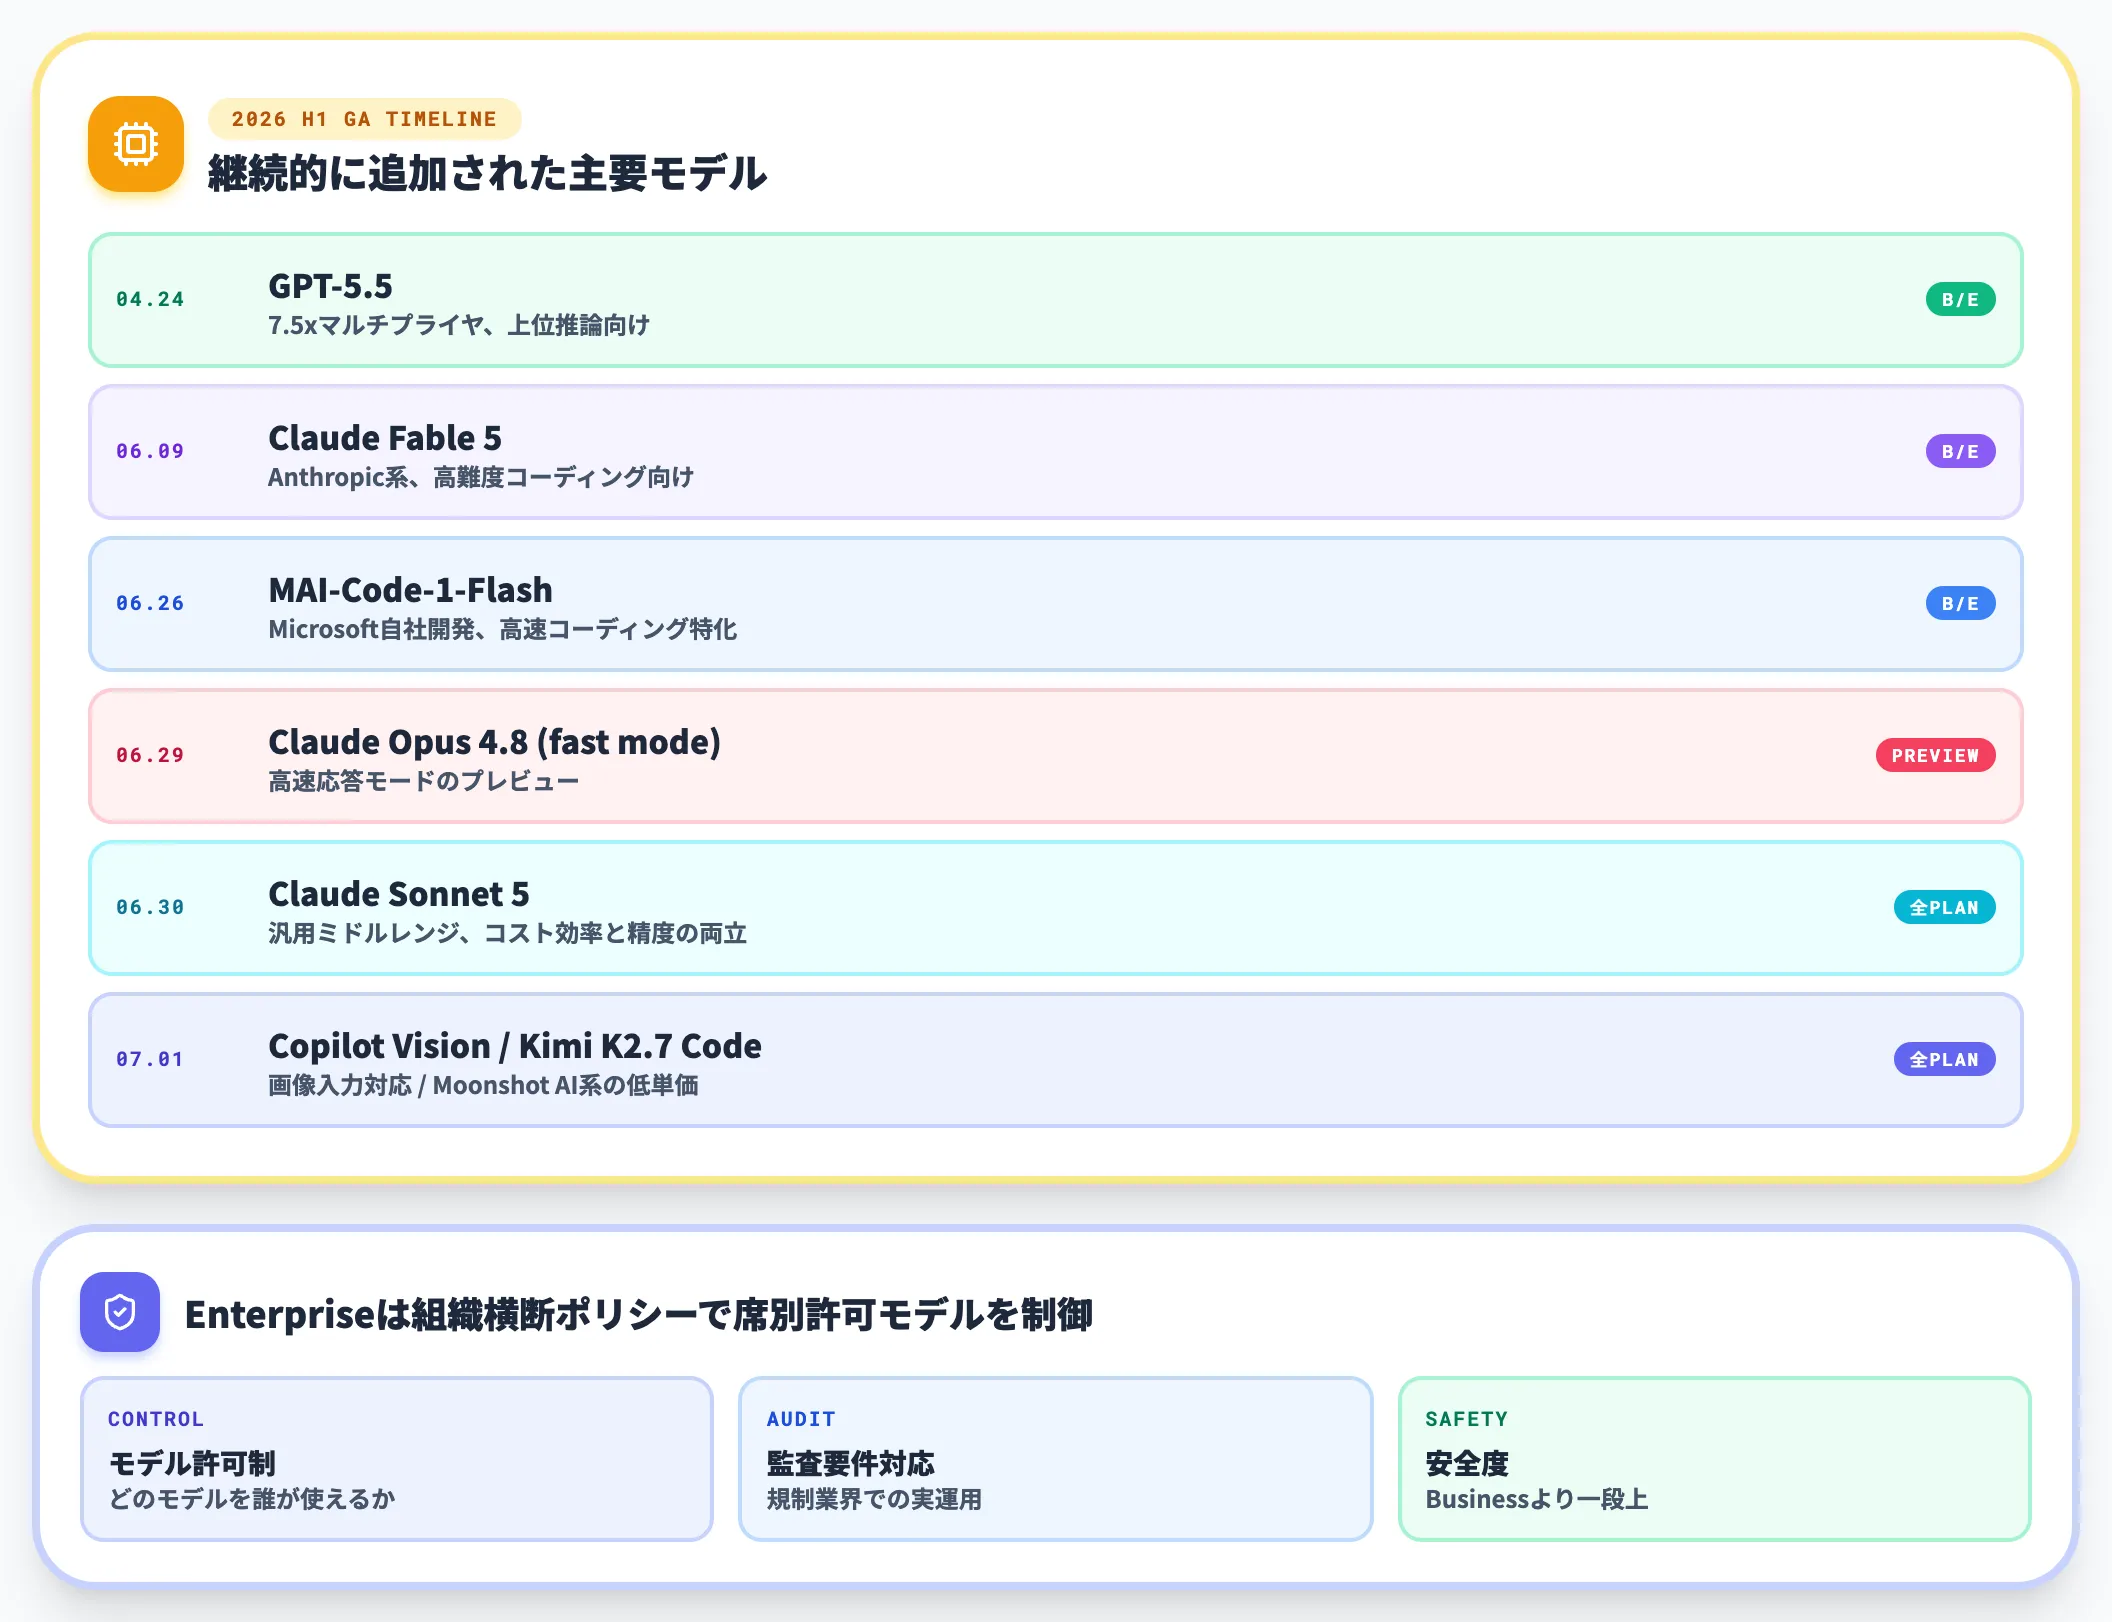The height and width of the screenshot is (1622, 2112).
Task: Click the red PREVIEW badge
Action: click(x=1935, y=755)
